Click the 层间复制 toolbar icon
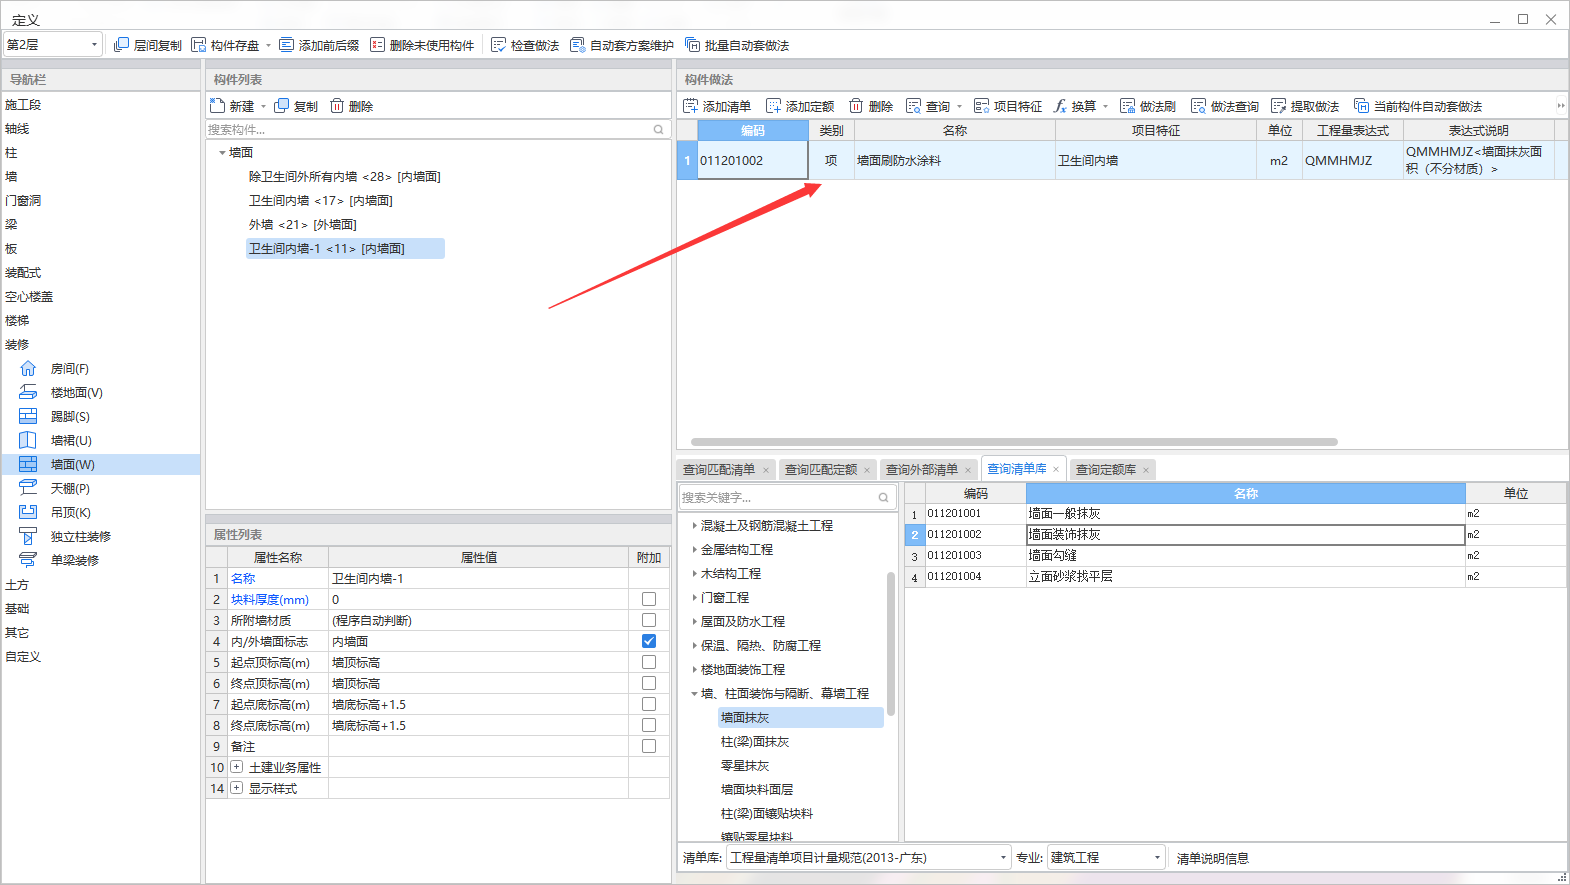 tap(147, 45)
